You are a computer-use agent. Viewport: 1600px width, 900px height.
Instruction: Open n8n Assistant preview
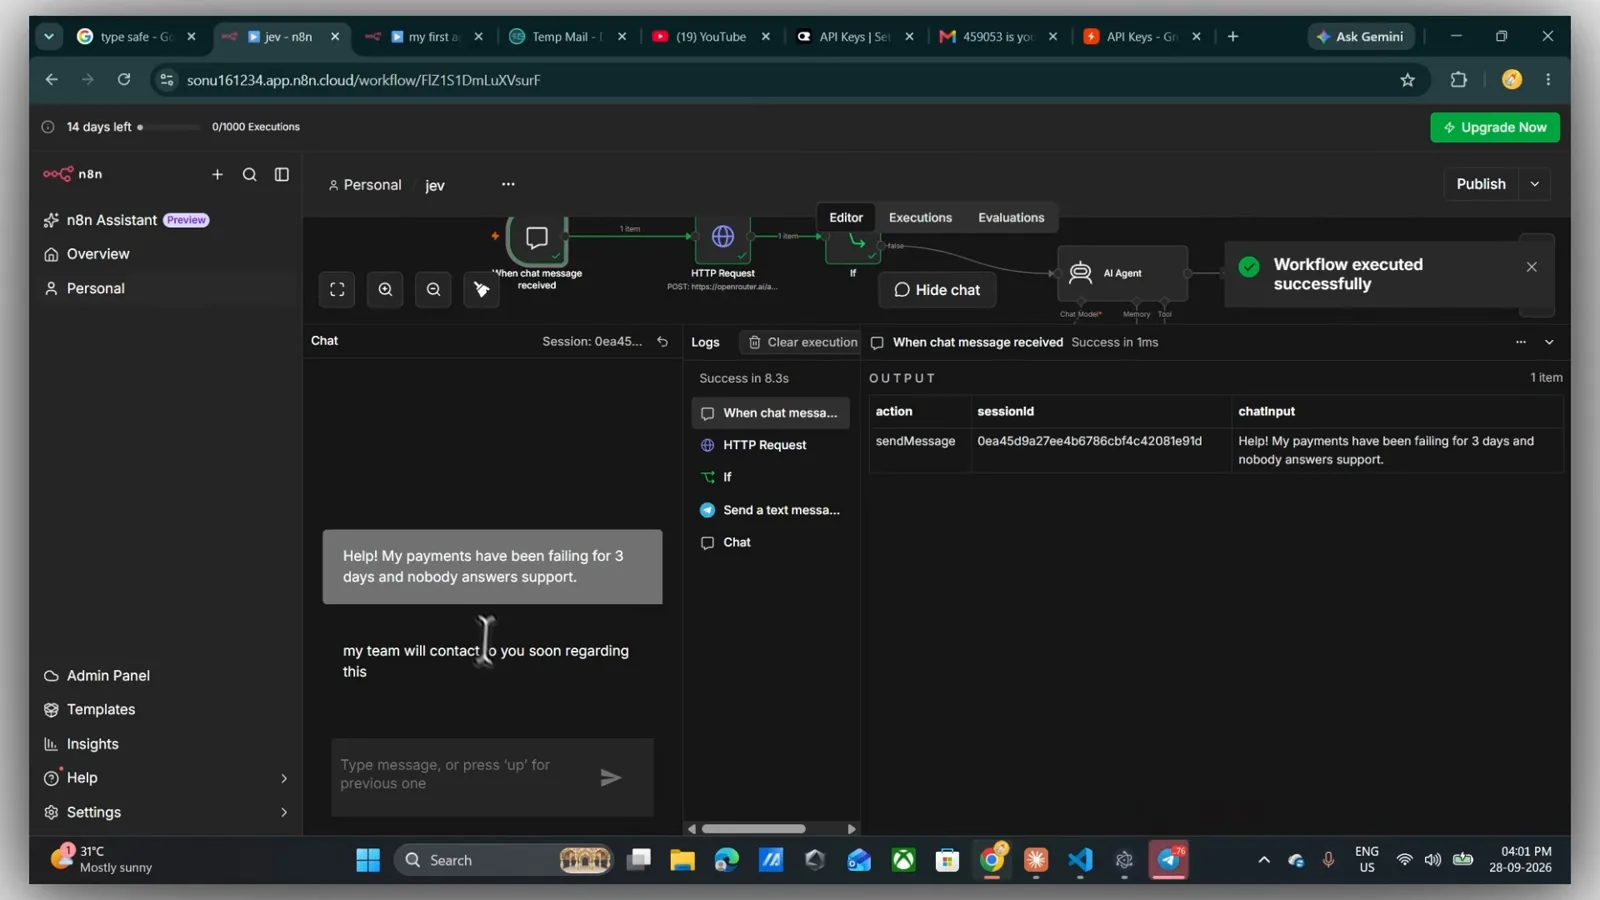coord(126,220)
